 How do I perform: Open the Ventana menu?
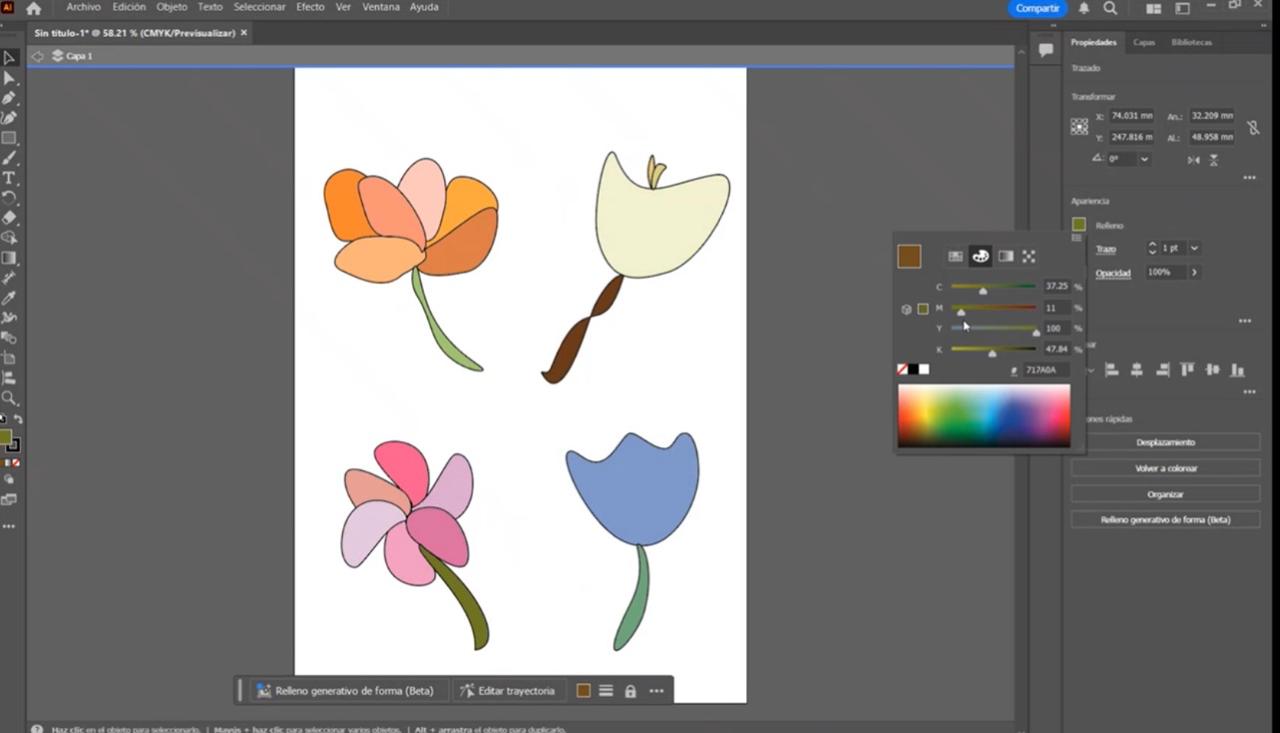click(x=381, y=7)
